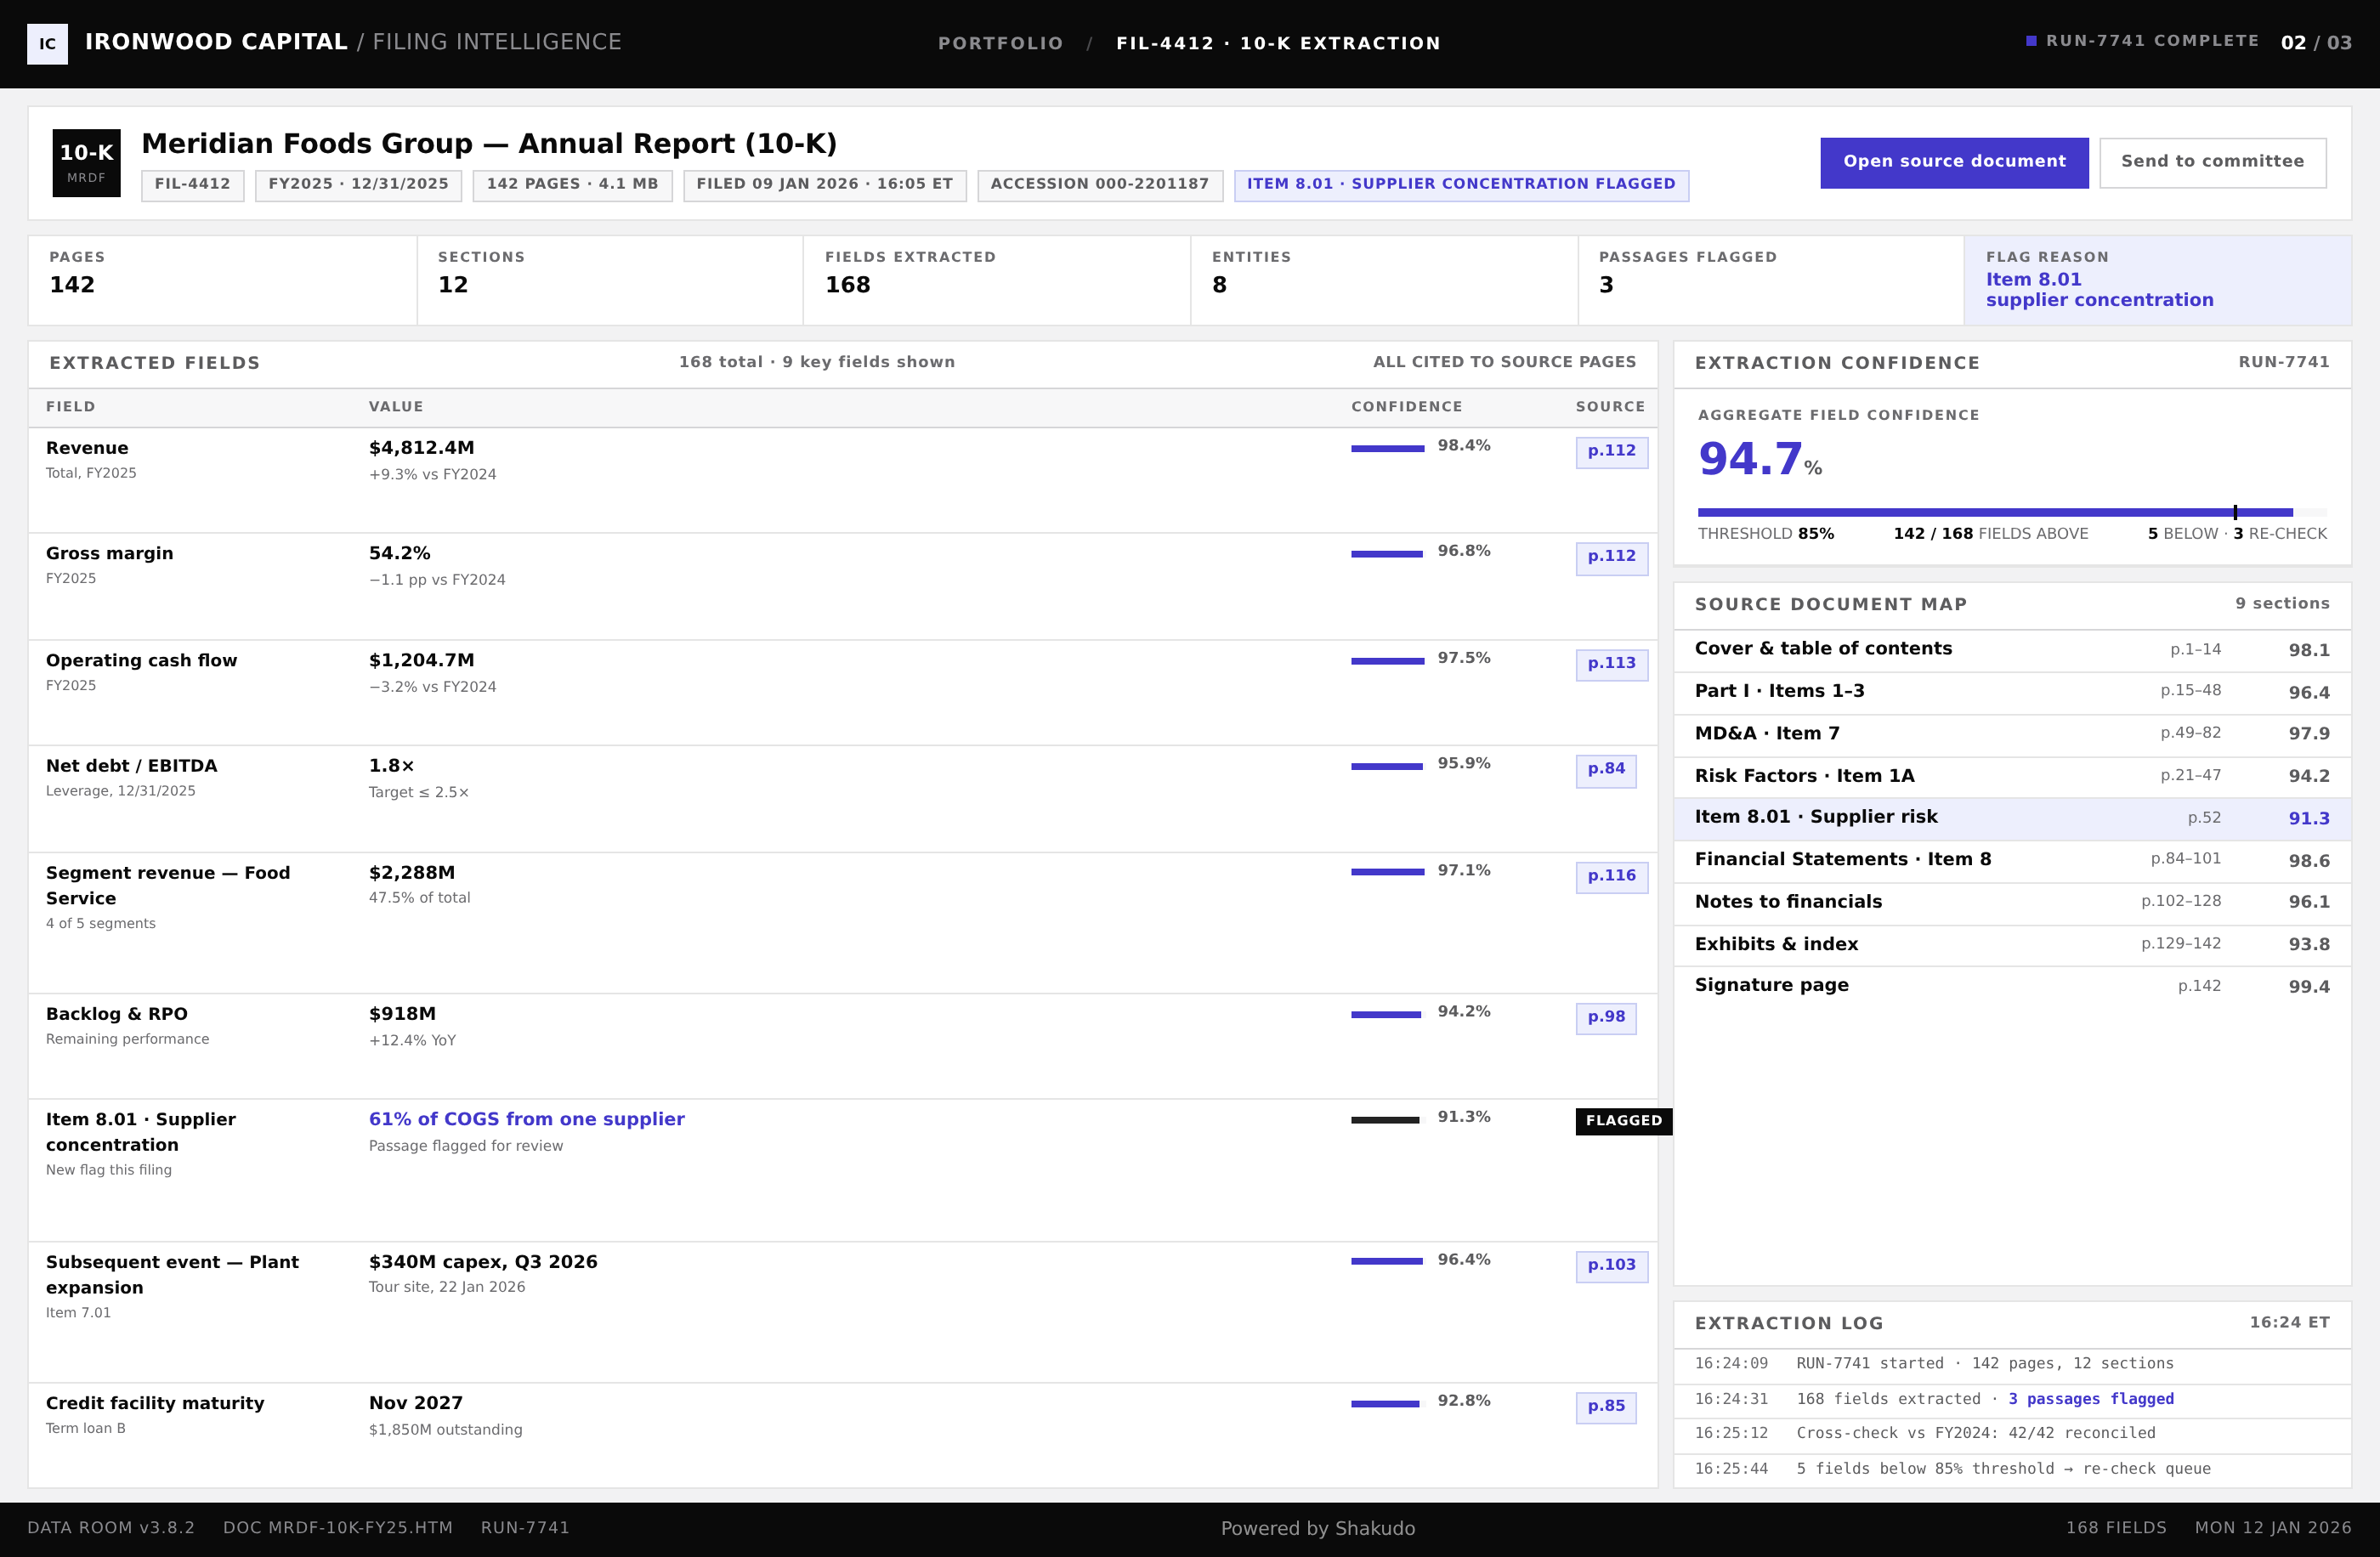Select Item 8.01 Supplier risk section row
Image resolution: width=2380 pixels, height=1557 pixels.
2012,818
